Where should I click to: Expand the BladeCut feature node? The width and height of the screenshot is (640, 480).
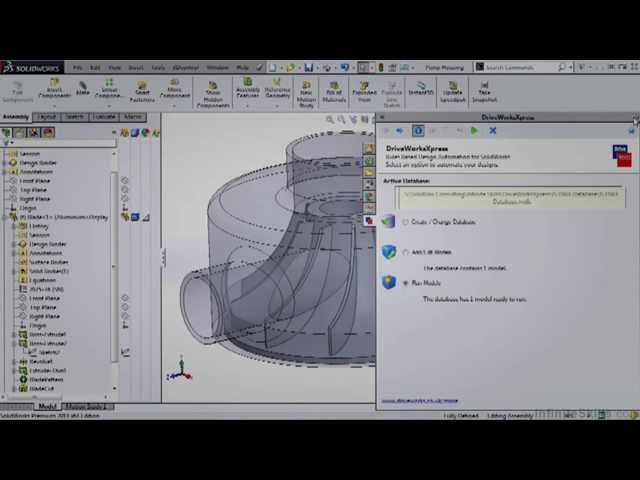click(x=14, y=389)
